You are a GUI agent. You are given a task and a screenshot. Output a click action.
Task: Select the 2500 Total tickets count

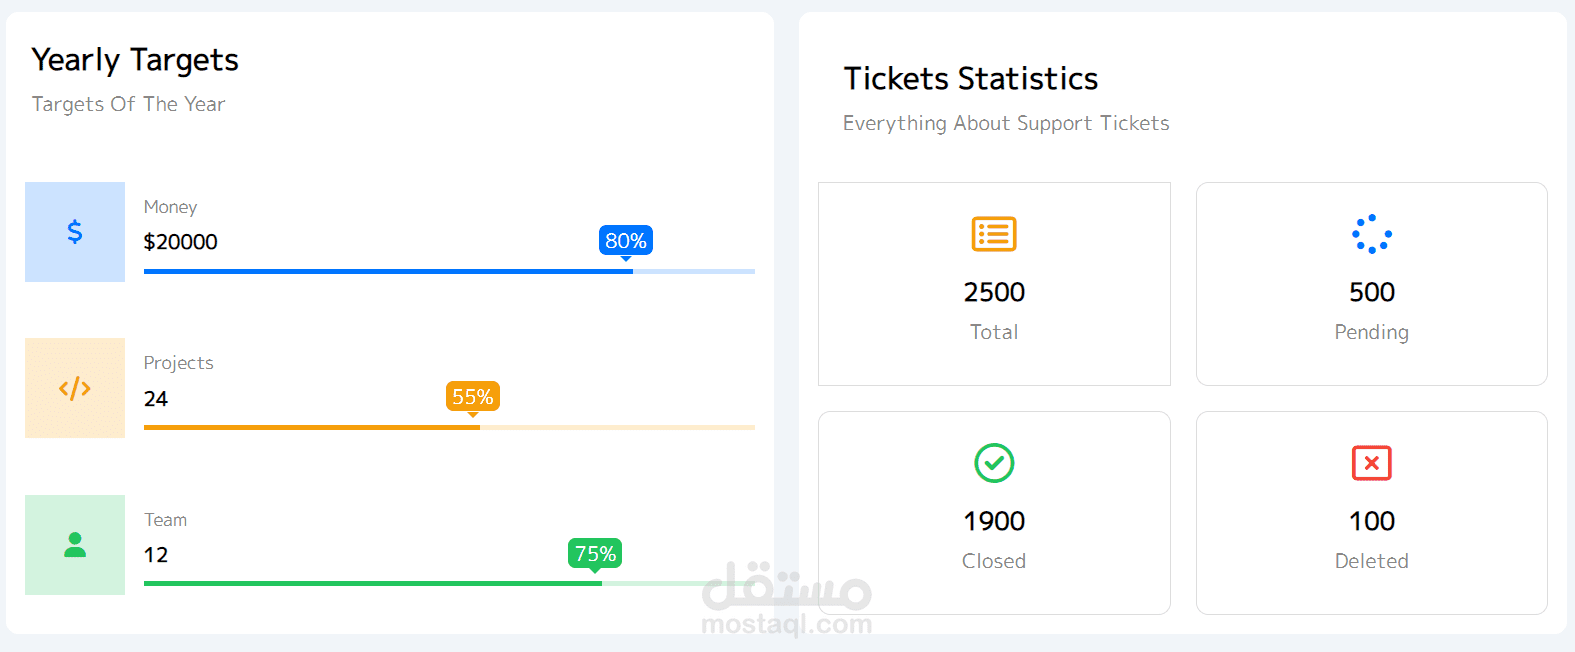(994, 292)
